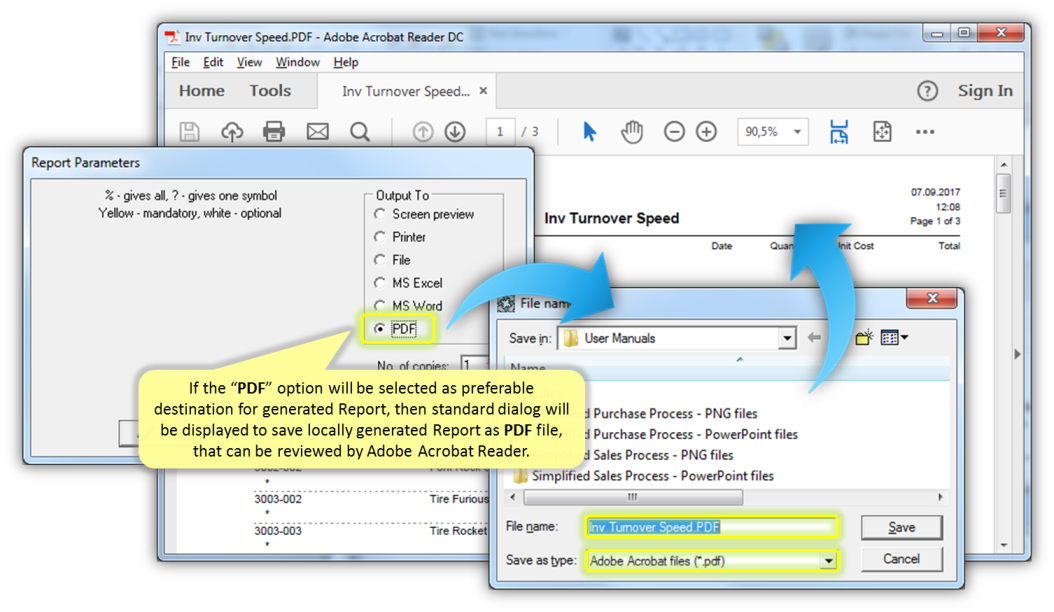Switch to the Home tab
Image resolution: width=1054 pixels, height=612 pixels.
coord(202,91)
